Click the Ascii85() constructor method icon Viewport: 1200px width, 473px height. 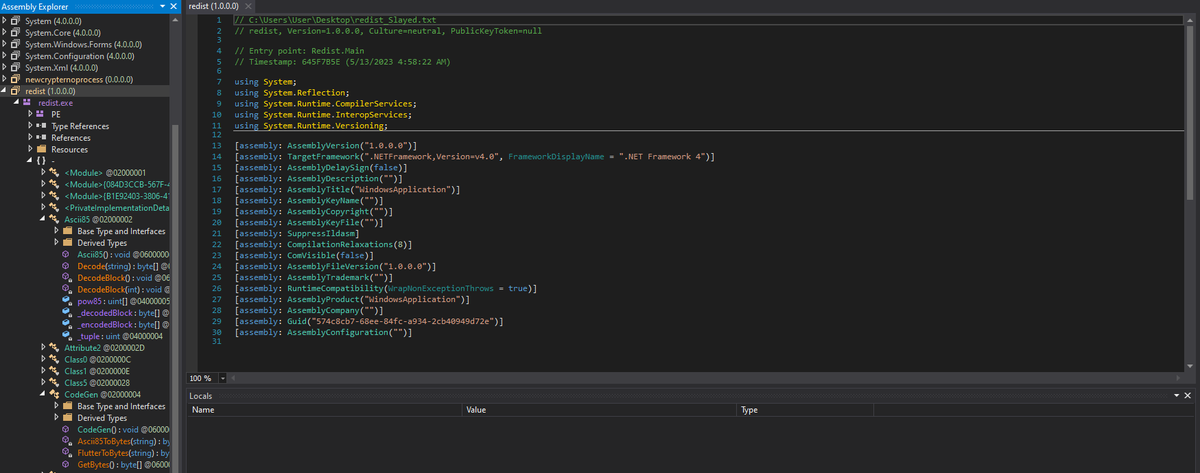point(67,254)
